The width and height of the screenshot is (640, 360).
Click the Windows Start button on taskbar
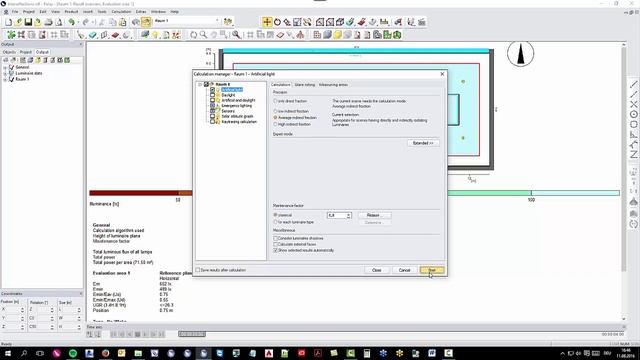pos(7,353)
